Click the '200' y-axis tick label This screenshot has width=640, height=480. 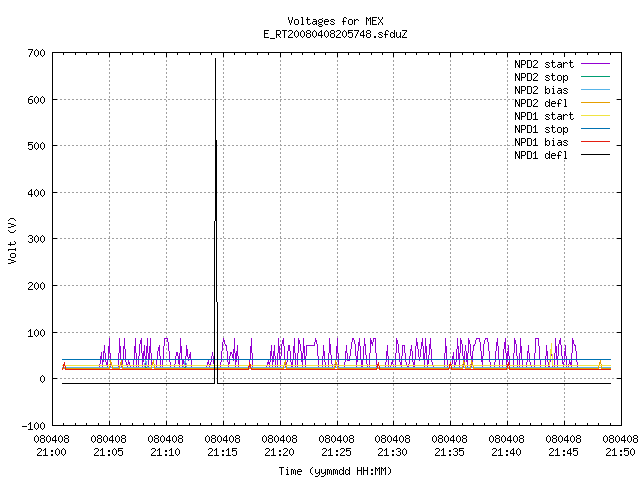pos(37,286)
